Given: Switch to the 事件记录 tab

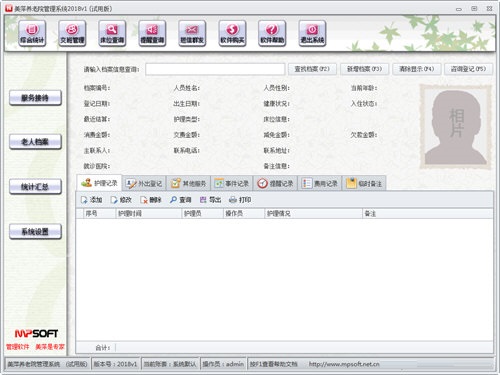Looking at the screenshot, I should [x=232, y=184].
